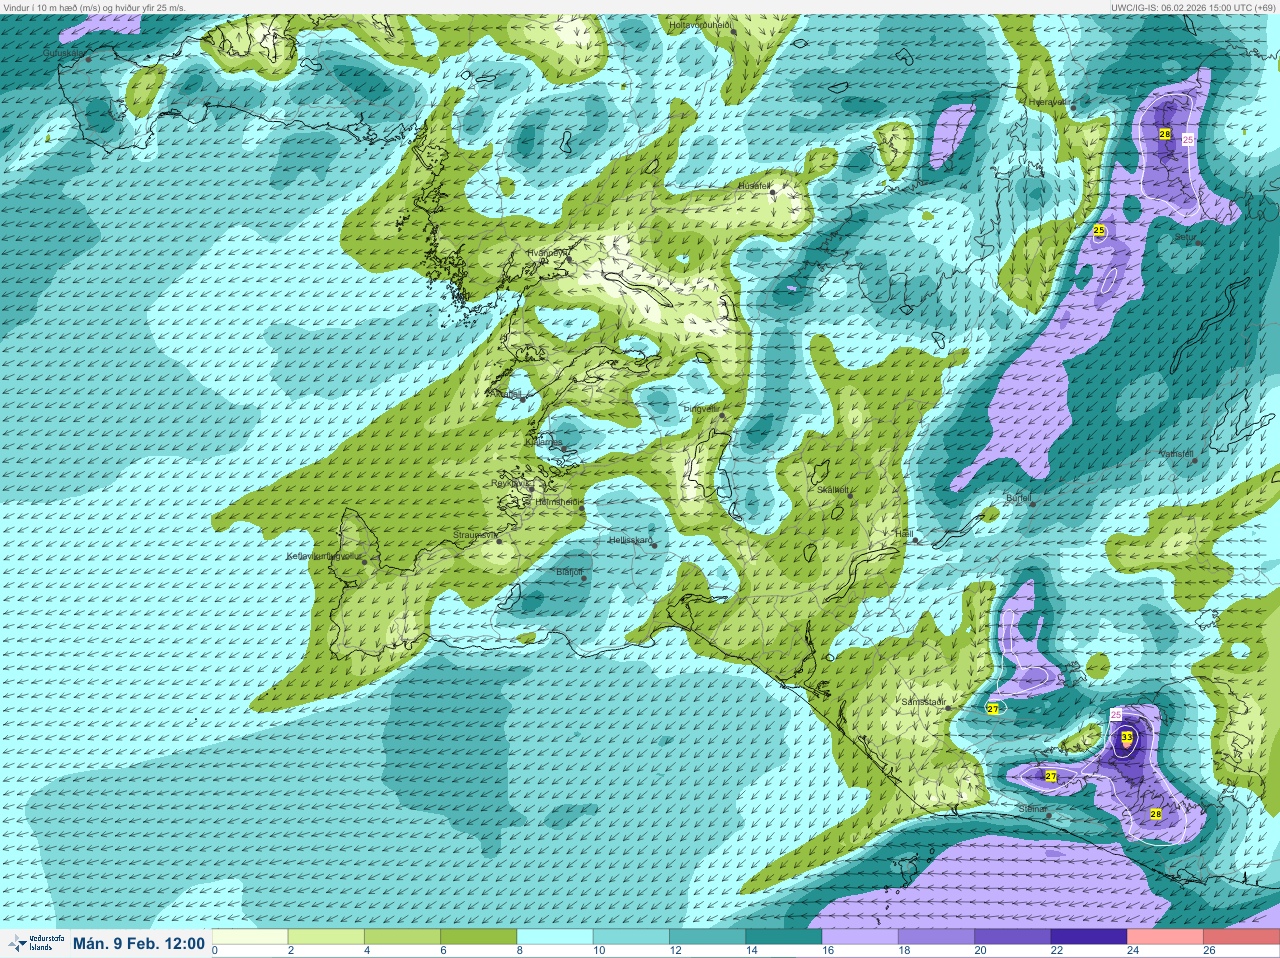
Task: Click the Setur station label
Action: pos(1185,238)
